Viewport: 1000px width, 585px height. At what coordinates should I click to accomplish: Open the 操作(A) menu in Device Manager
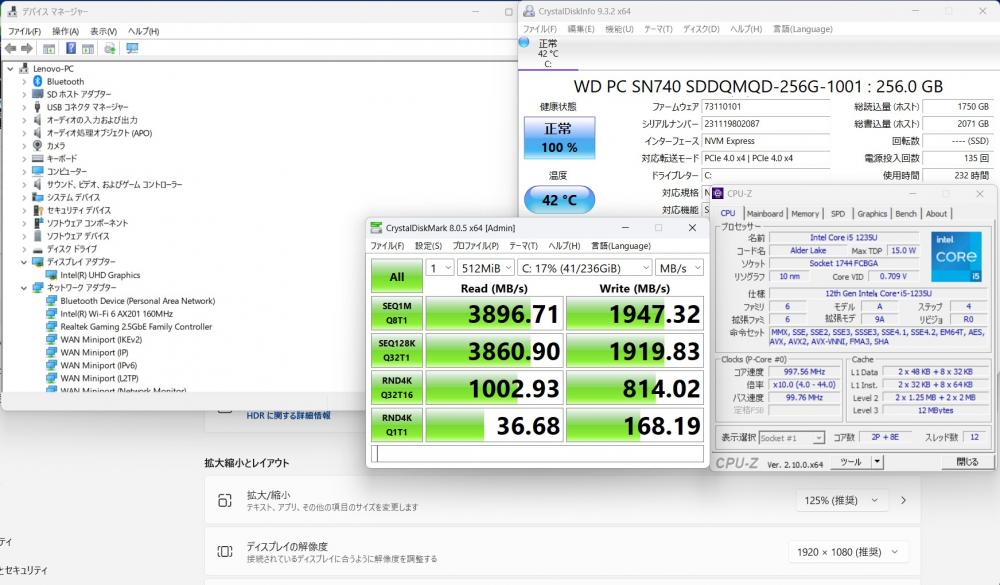pos(66,31)
